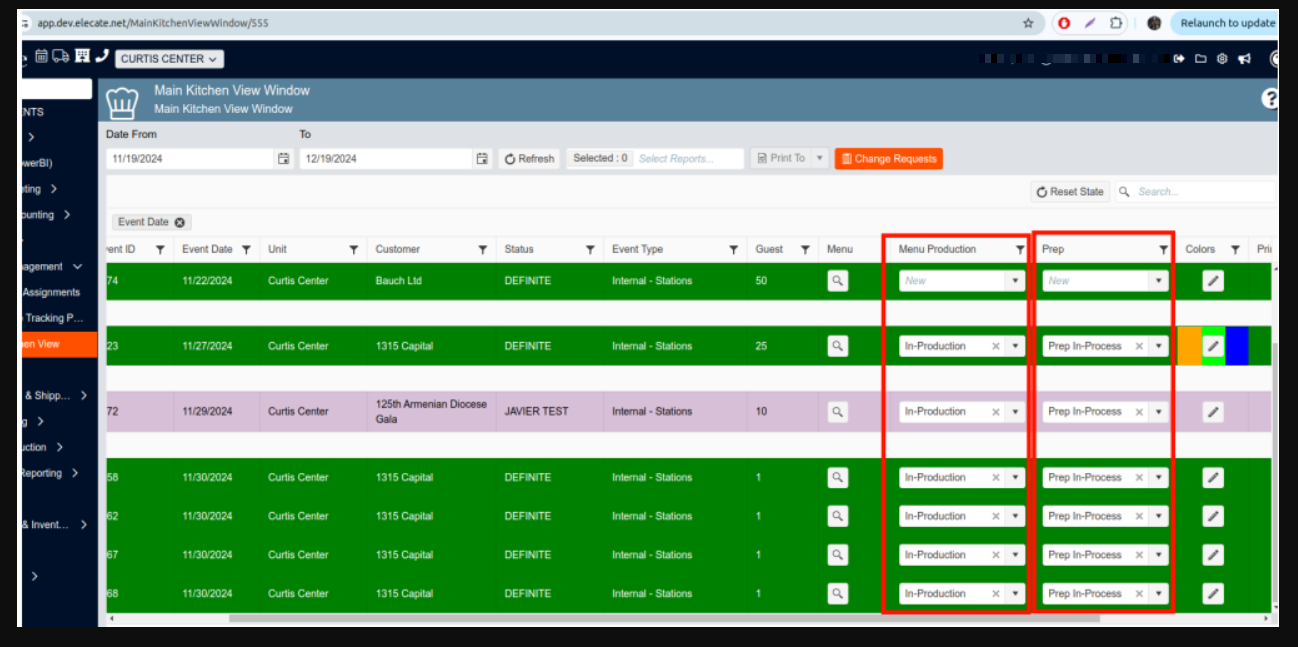Clear In-Production value in the JAVIER TEST row
This screenshot has width=1298, height=647.
995,412
